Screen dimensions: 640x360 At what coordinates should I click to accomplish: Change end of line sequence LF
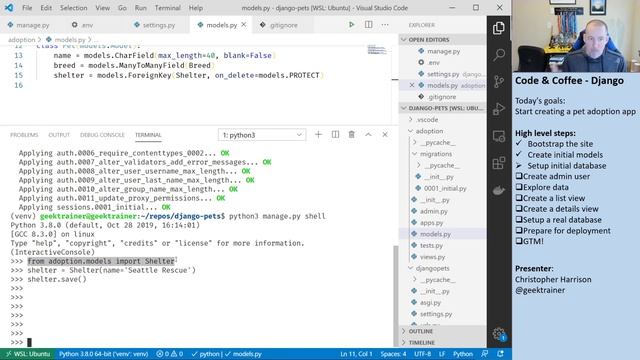(x=442, y=354)
